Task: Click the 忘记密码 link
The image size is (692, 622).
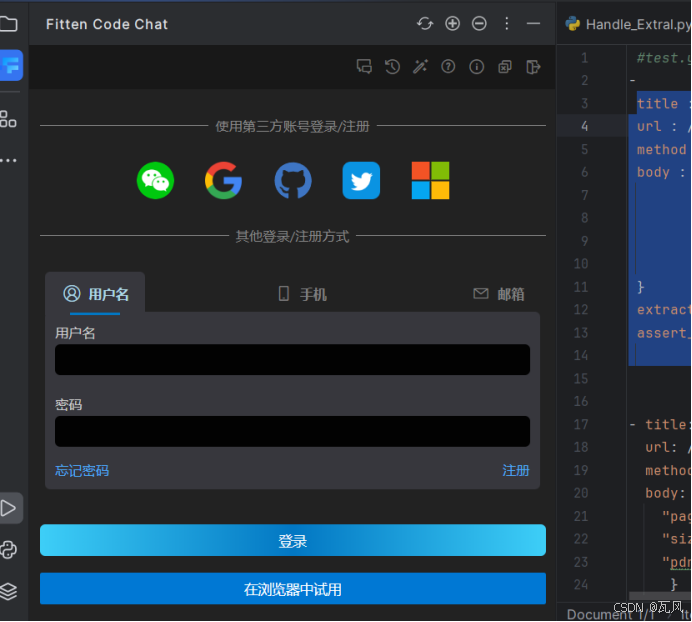Action: click(x=82, y=471)
